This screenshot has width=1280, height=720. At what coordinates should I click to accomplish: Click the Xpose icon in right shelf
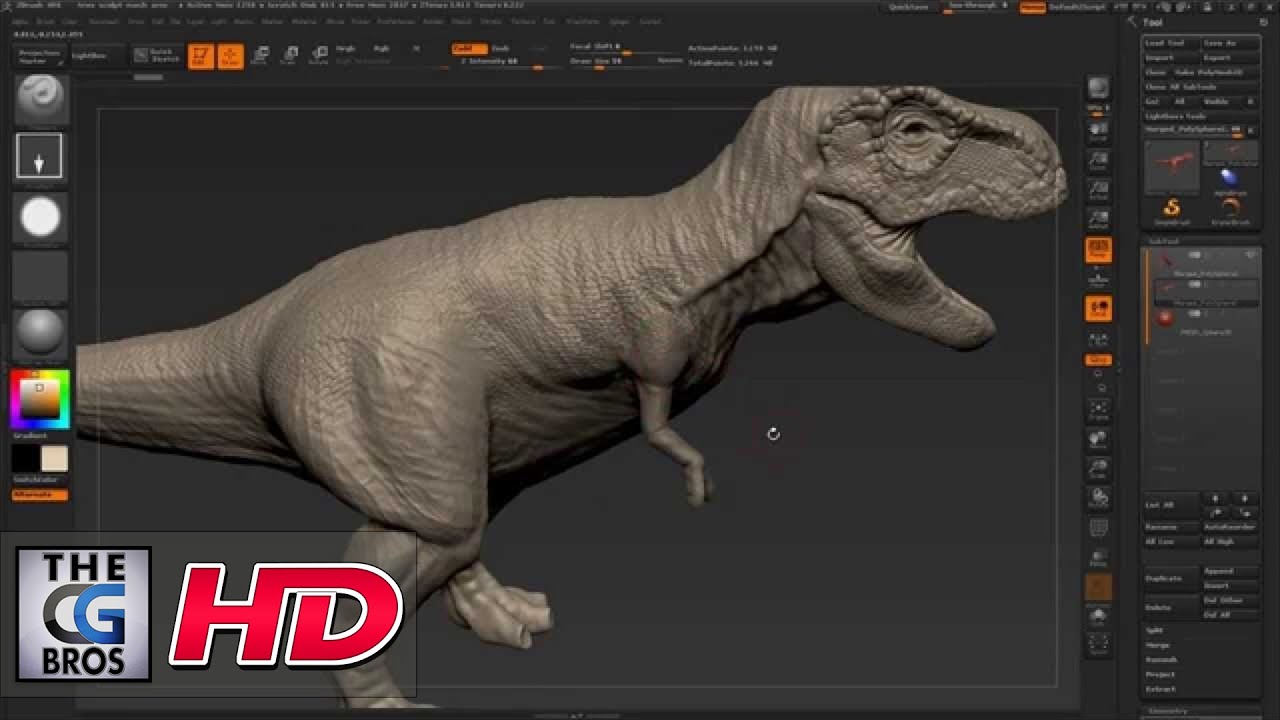(1098, 645)
